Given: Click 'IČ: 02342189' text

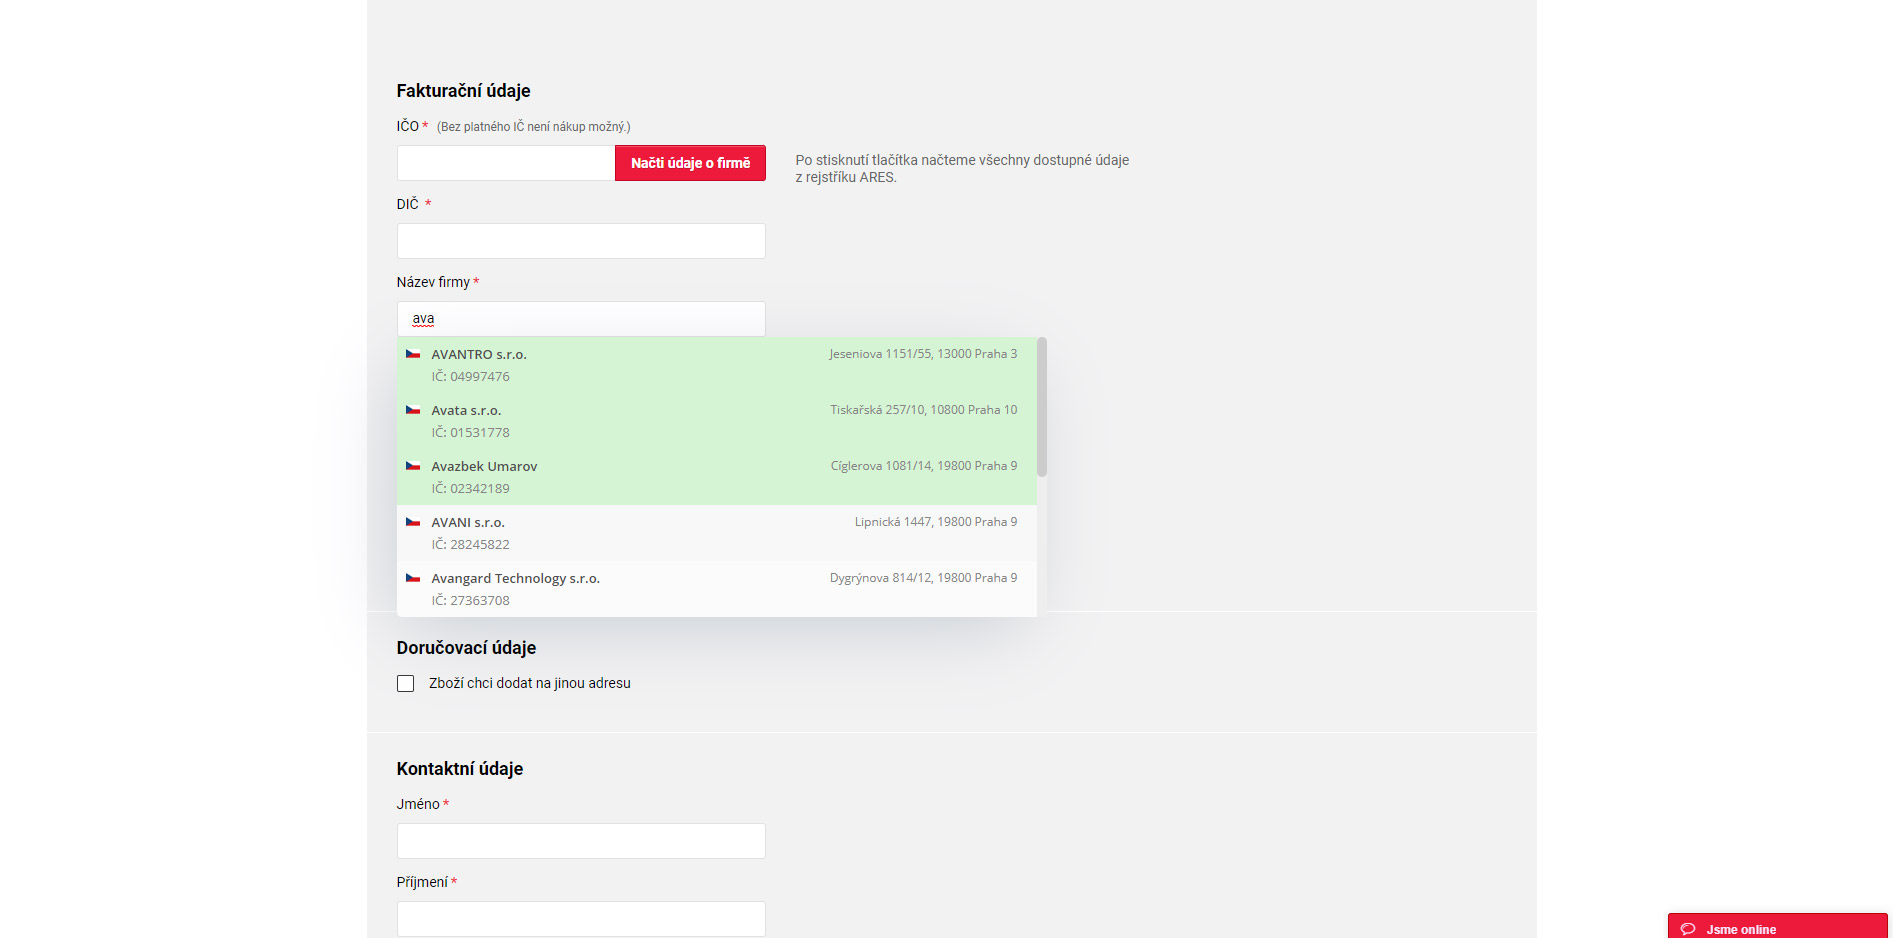Looking at the screenshot, I should point(470,489).
